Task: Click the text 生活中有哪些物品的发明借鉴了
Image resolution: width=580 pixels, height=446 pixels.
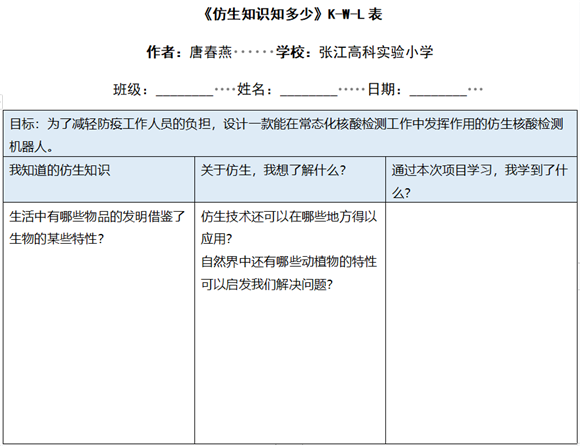Action: pyautogui.click(x=97, y=216)
